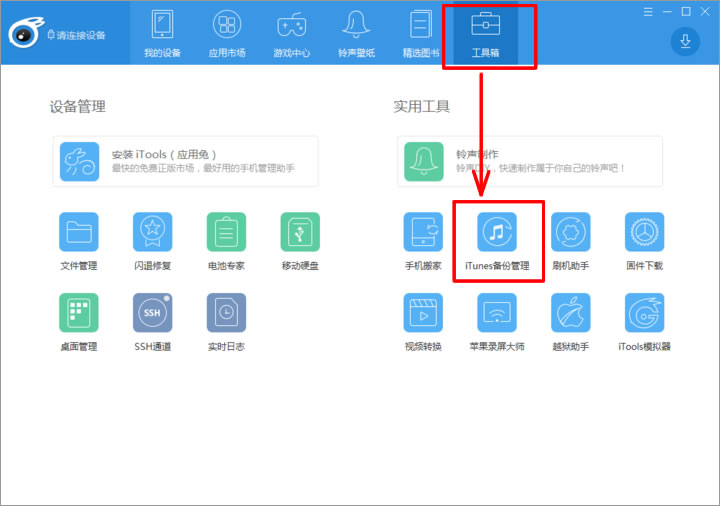Screen dimensions: 720x506
Task: Open the 刷机助手 flashing assistant
Action: tap(571, 232)
